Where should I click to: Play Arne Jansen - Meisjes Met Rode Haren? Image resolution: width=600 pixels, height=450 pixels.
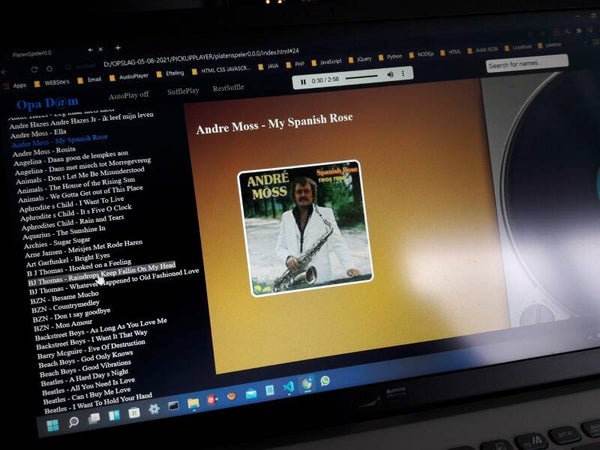[84, 249]
